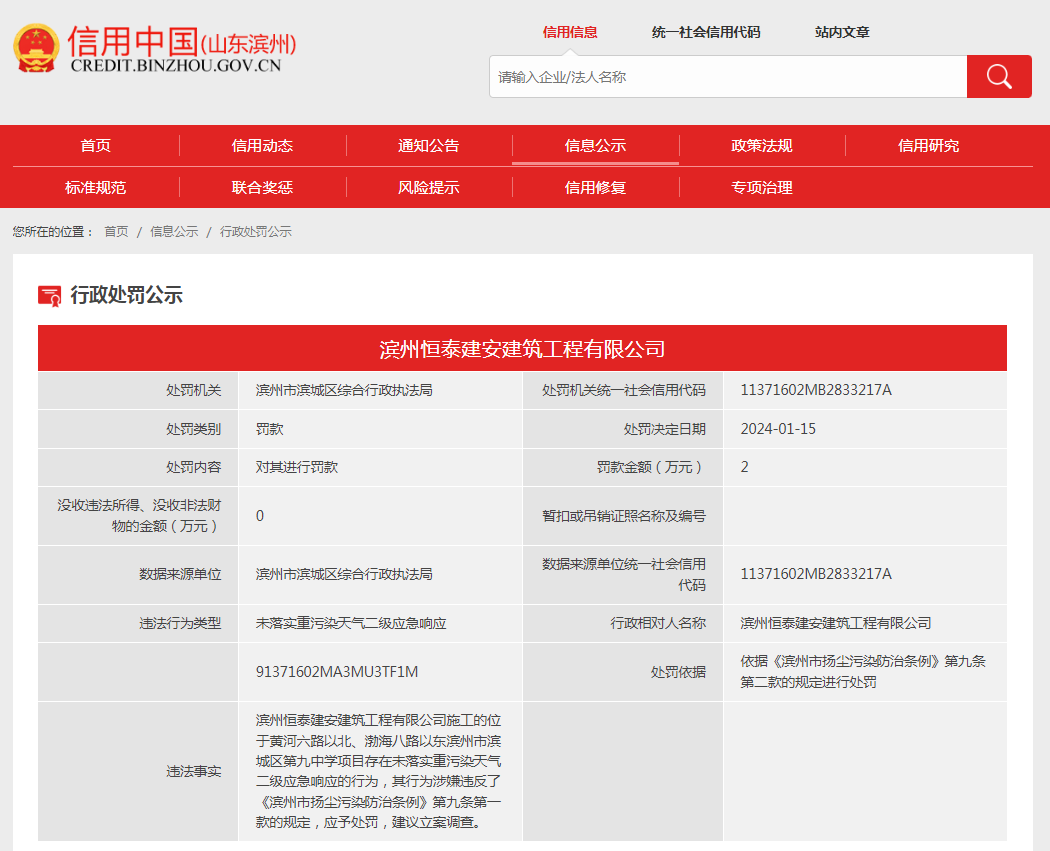Select the 信用信息 search tab
The width and height of the screenshot is (1050, 851).
[570, 32]
